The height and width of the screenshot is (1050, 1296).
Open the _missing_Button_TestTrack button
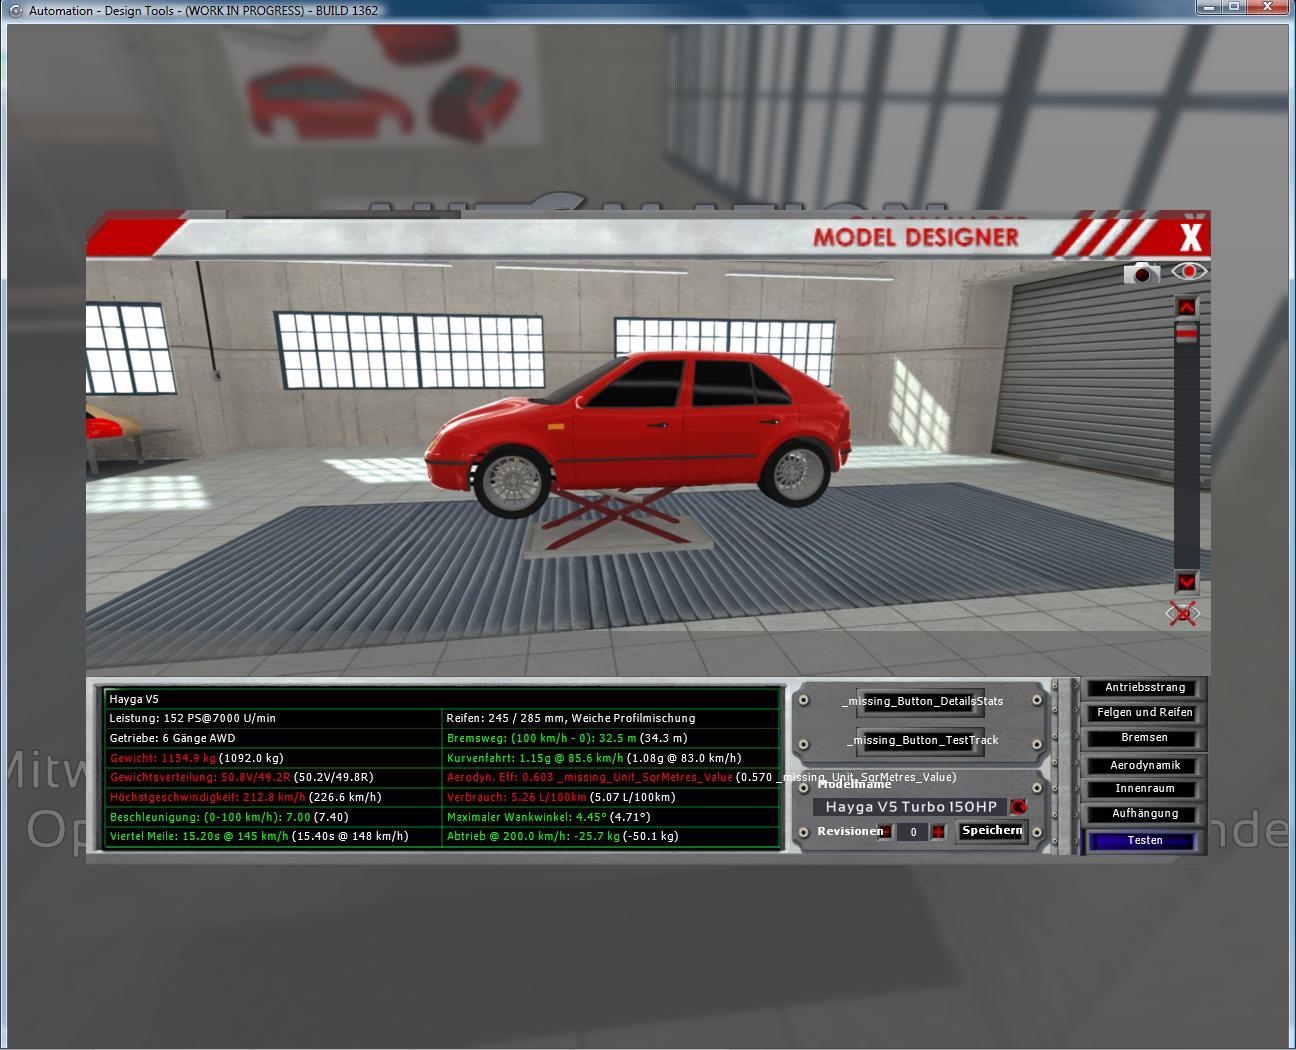921,741
